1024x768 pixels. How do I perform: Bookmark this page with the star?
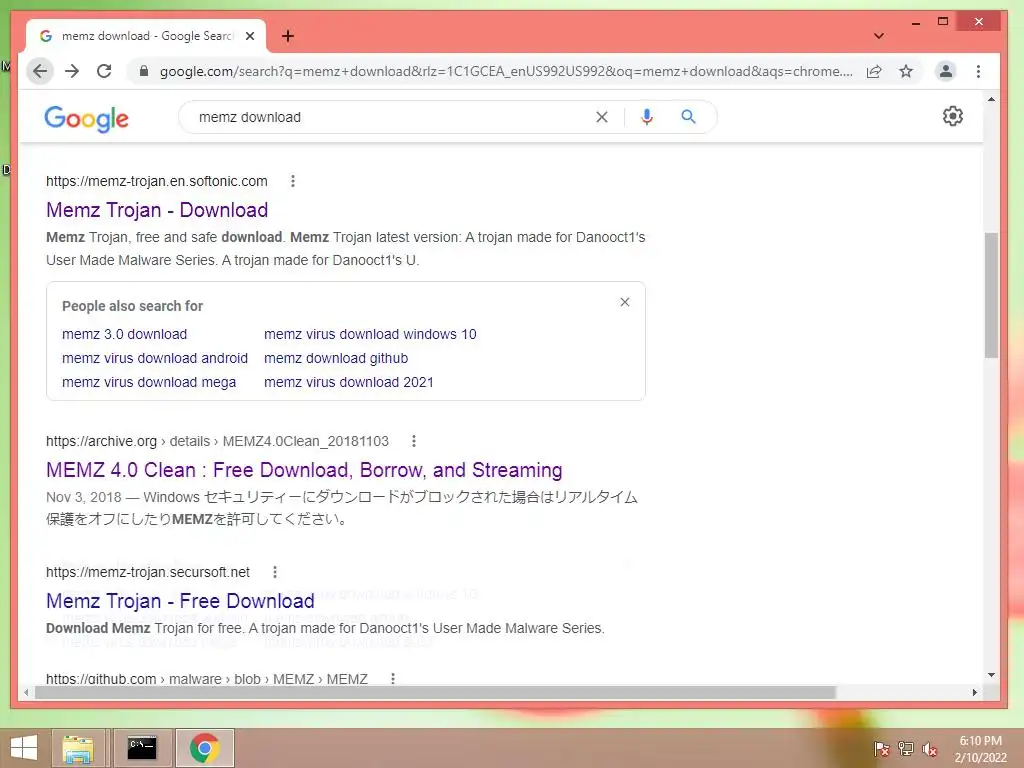pos(906,71)
